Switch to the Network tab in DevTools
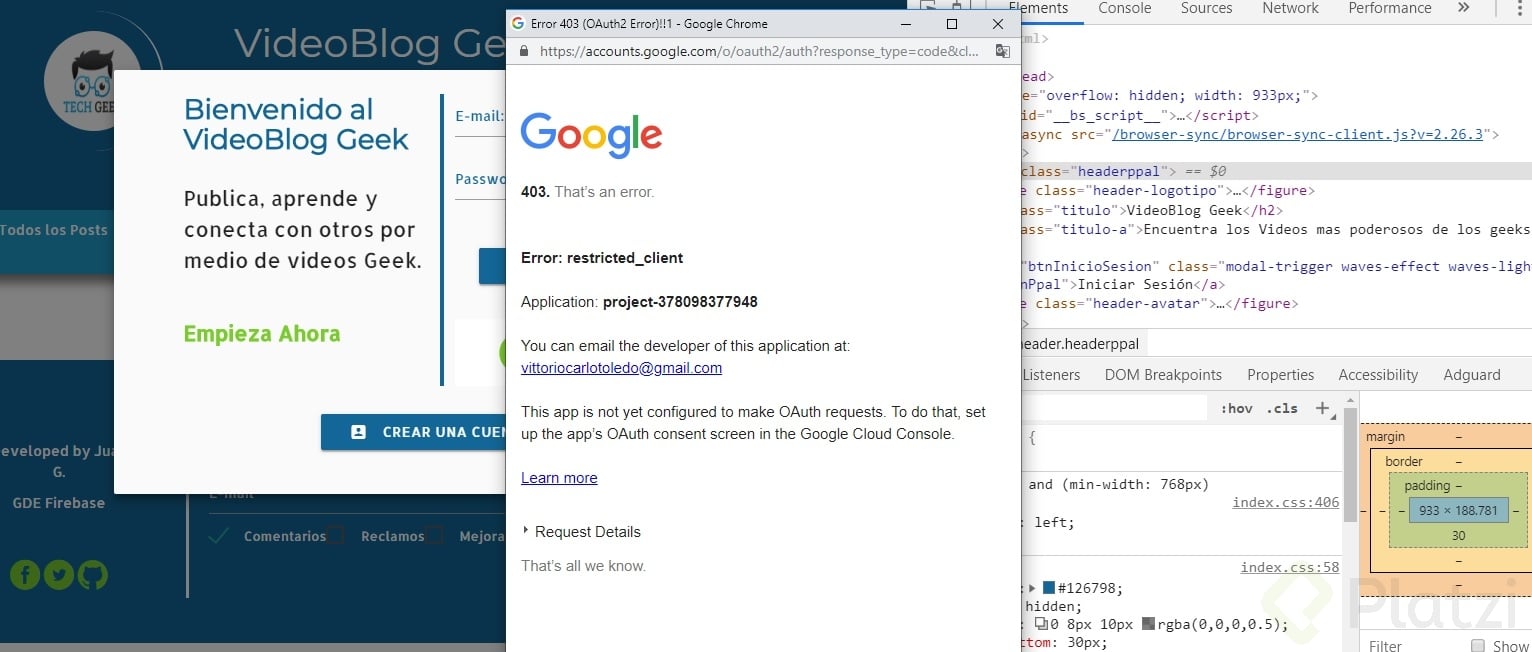 pyautogui.click(x=1290, y=8)
